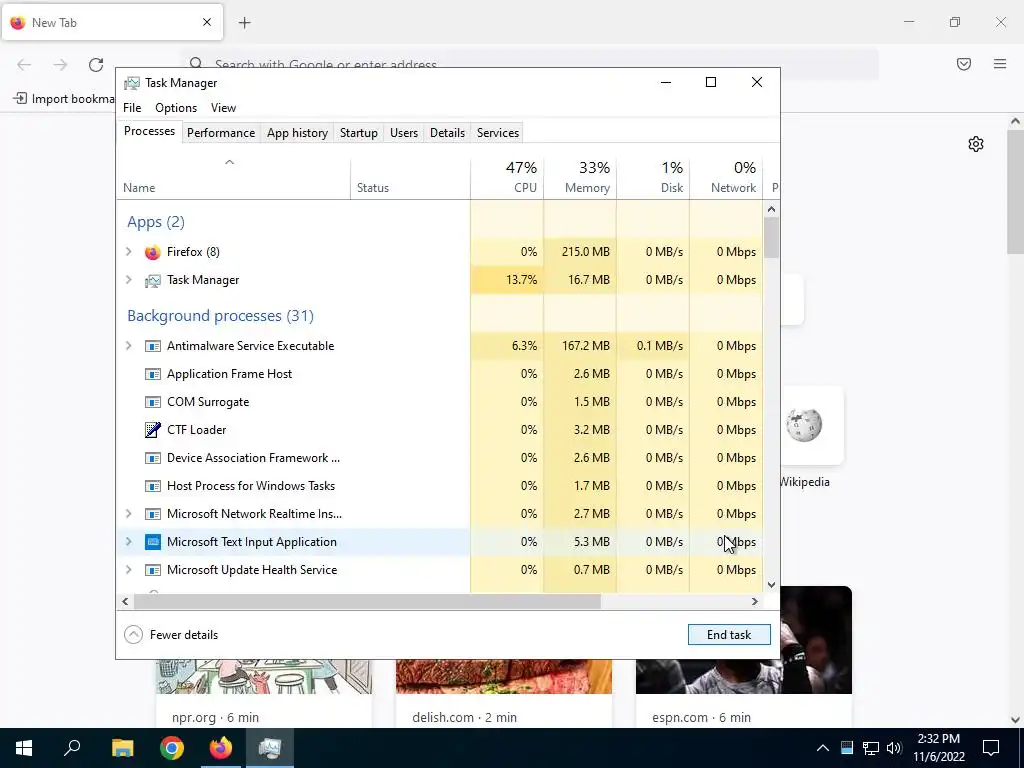This screenshot has width=1024, height=768.
Task: Switch to Firefox via taskbar icon
Action: click(221, 748)
